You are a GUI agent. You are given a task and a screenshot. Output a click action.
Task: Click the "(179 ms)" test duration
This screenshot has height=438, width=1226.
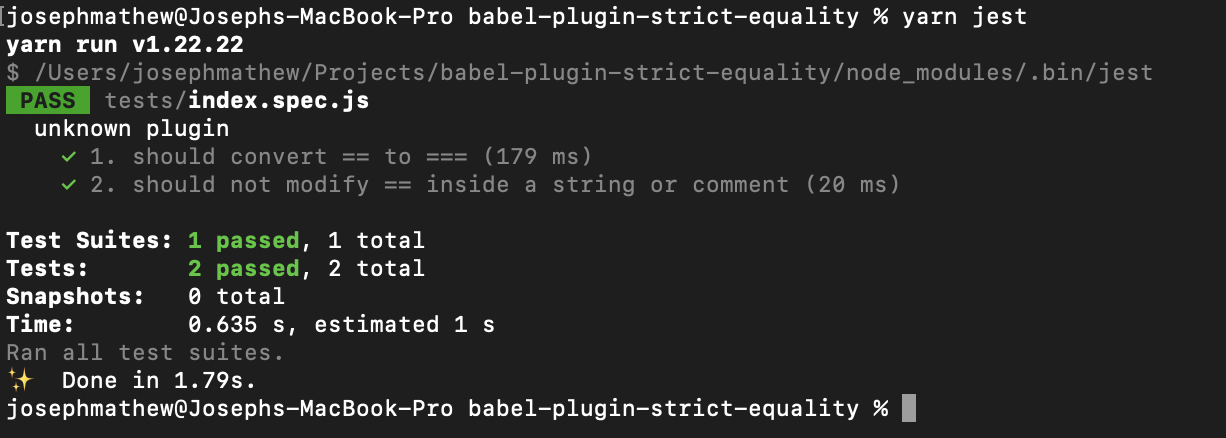tap(537, 157)
